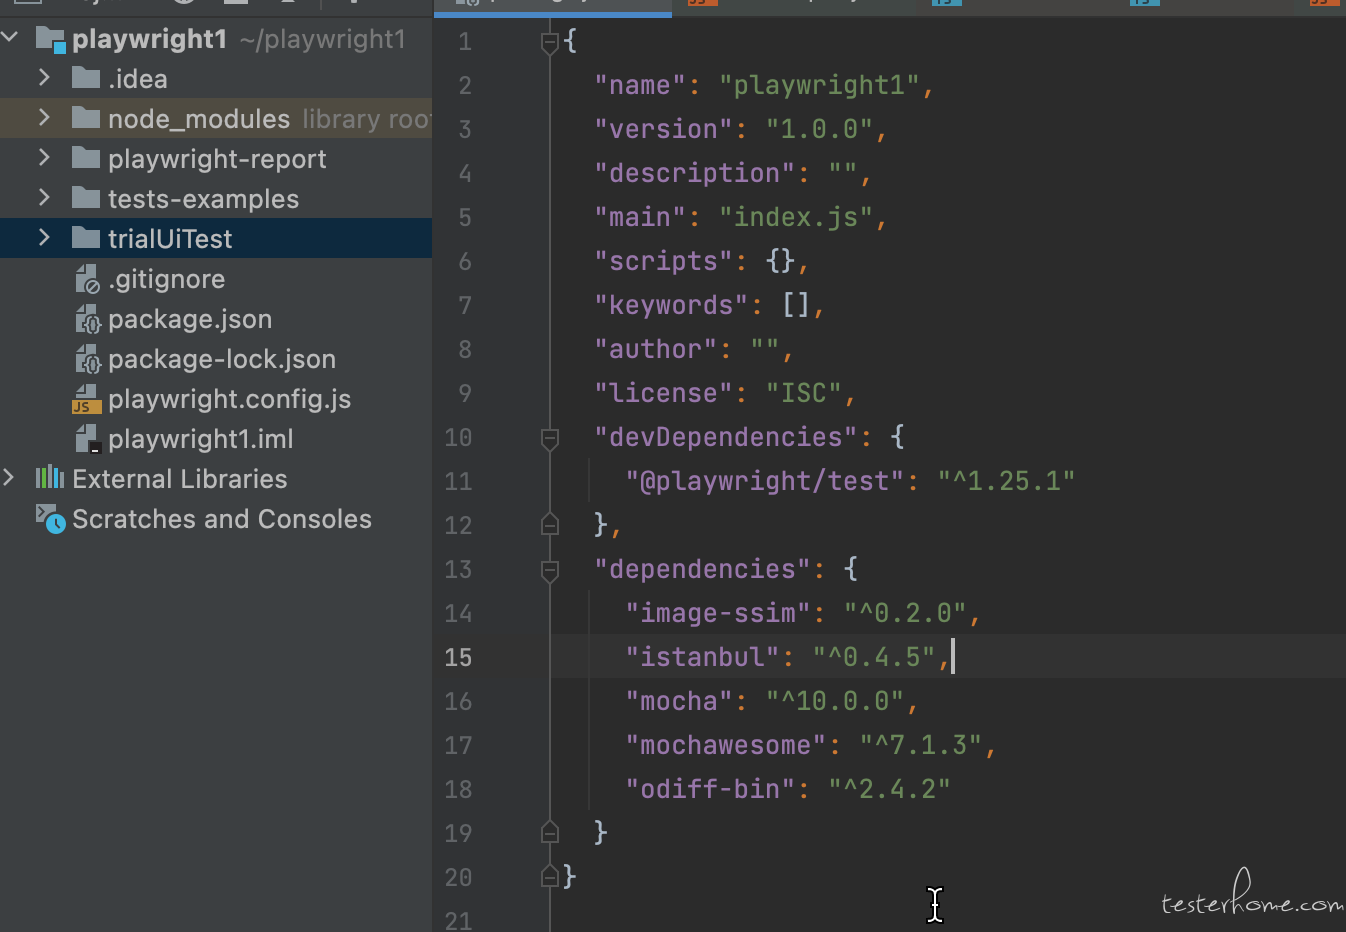This screenshot has height=932, width=1346.
Task: Click the "^0.2.0" image-ssim version value
Action: pos(905,613)
